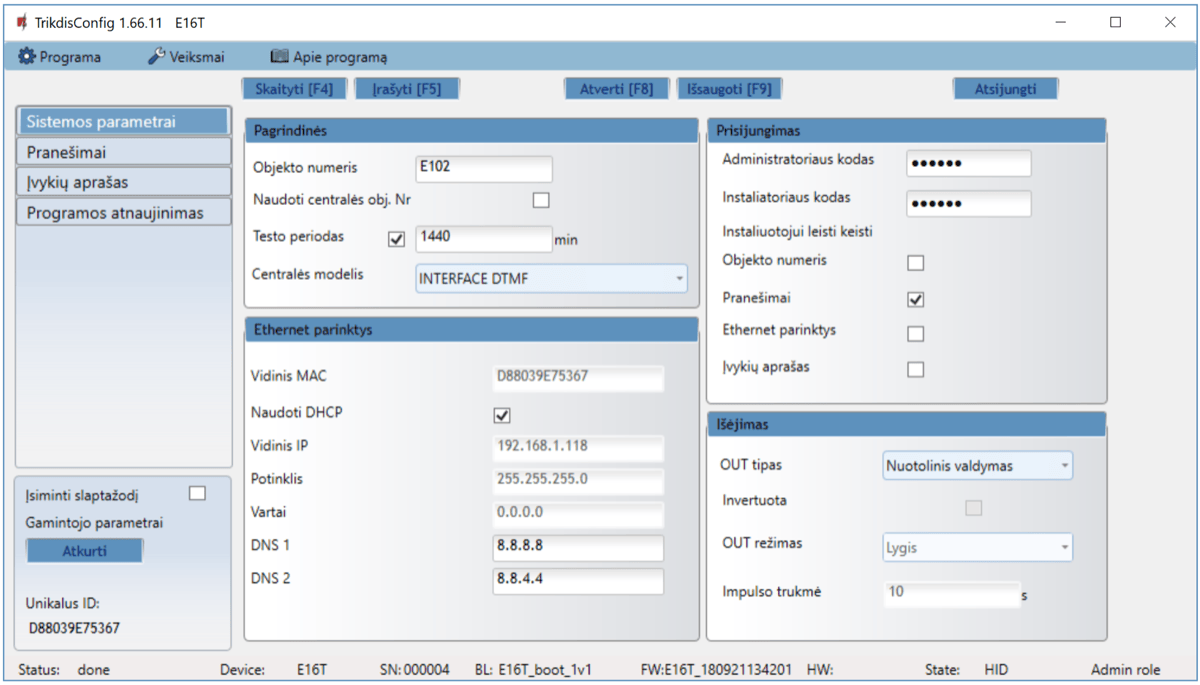The width and height of the screenshot is (1200, 685).
Task: Open the Centralės modelis dropdown
Action: pos(551,279)
